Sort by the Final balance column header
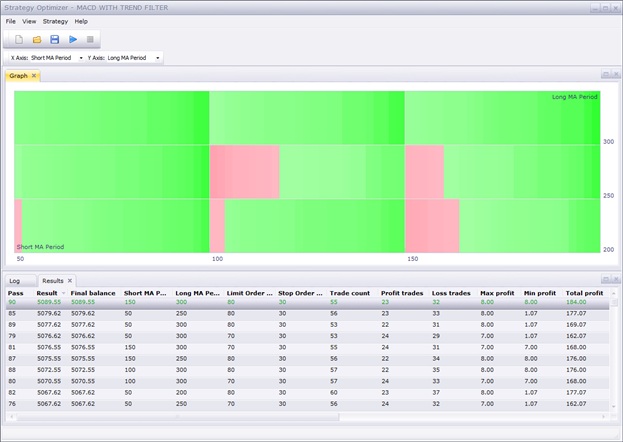 click(x=93, y=293)
